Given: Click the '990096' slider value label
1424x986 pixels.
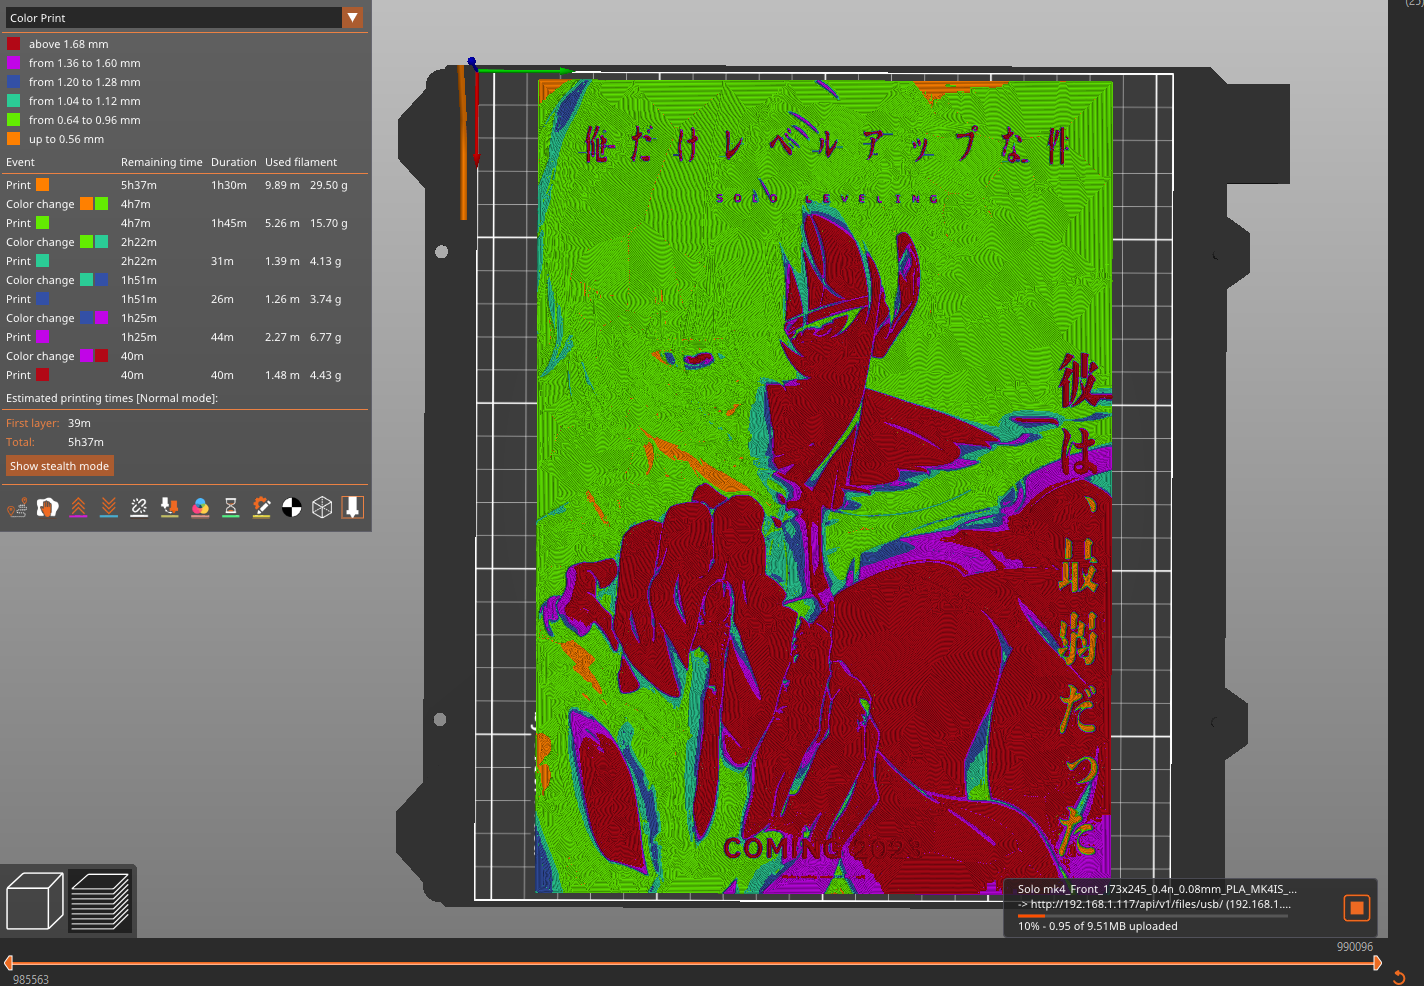Looking at the screenshot, I should pos(1355,947).
